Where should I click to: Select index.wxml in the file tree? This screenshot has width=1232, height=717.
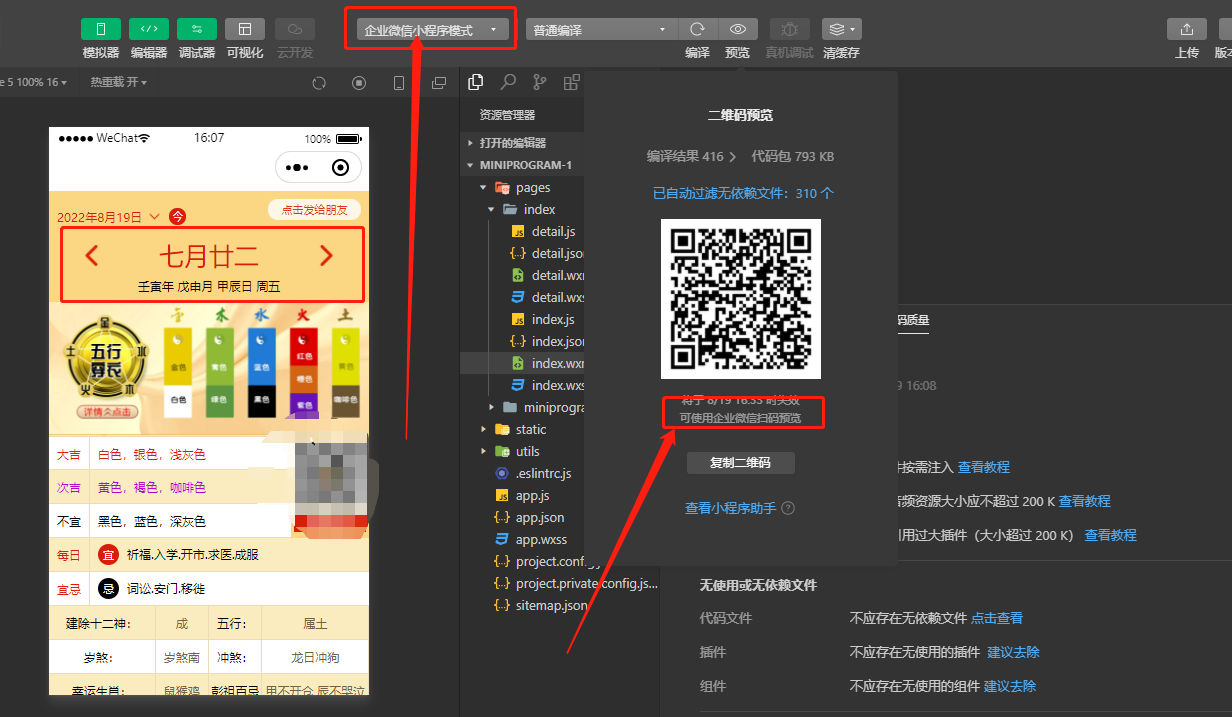pos(523,363)
